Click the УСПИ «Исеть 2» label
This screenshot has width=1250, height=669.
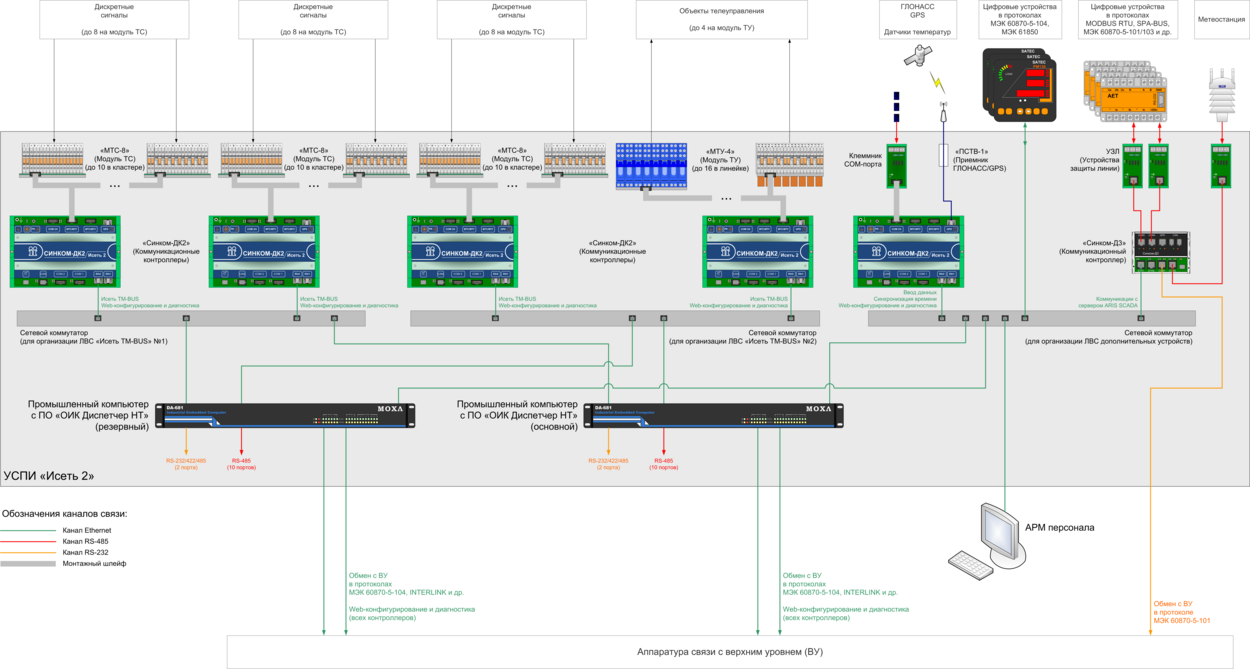(49, 475)
